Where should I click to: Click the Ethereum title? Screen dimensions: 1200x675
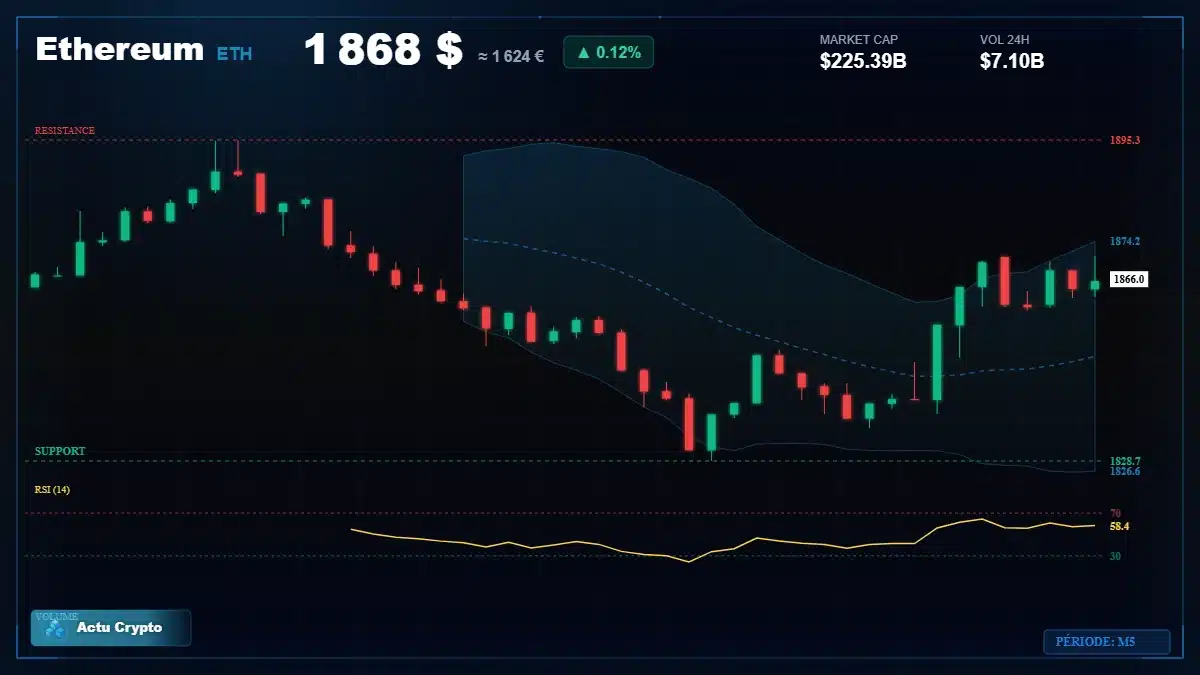(x=119, y=50)
